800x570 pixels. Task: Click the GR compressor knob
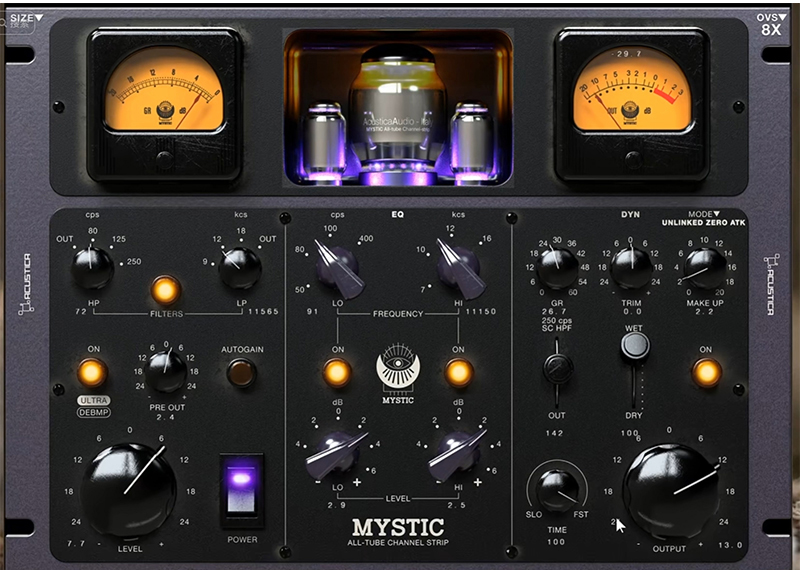557,267
